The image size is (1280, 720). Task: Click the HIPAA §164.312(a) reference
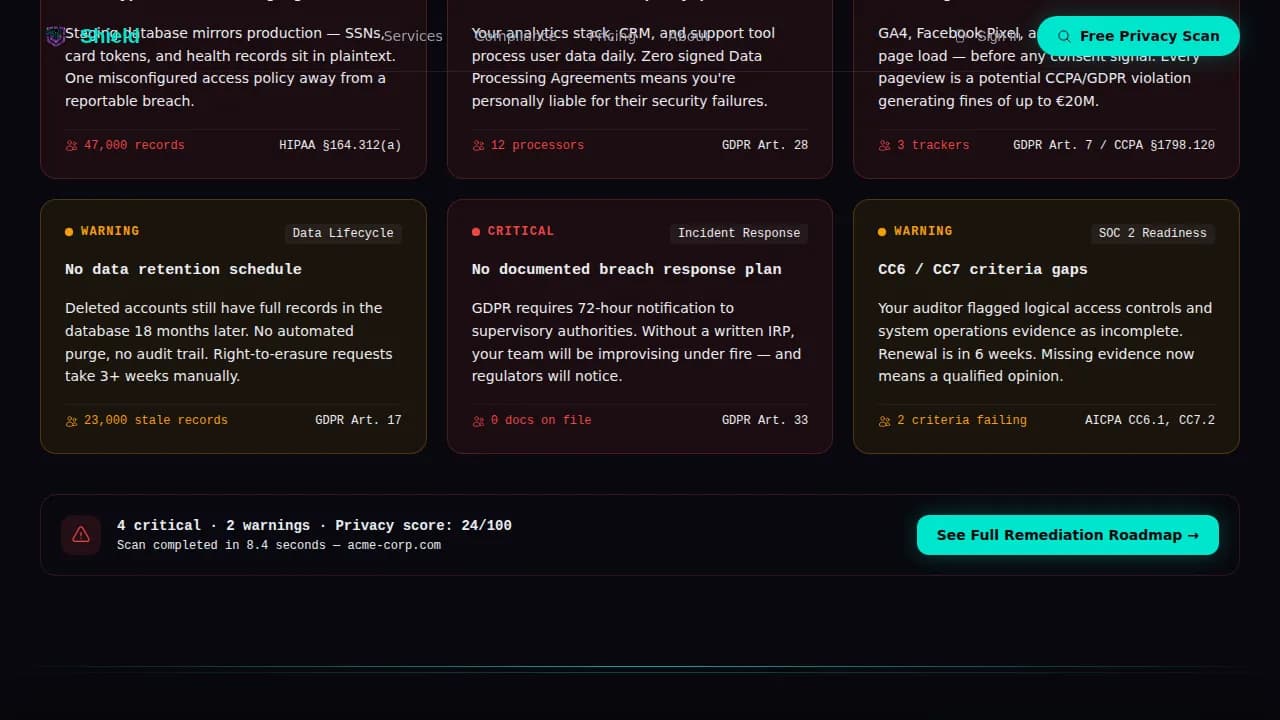tap(340, 145)
